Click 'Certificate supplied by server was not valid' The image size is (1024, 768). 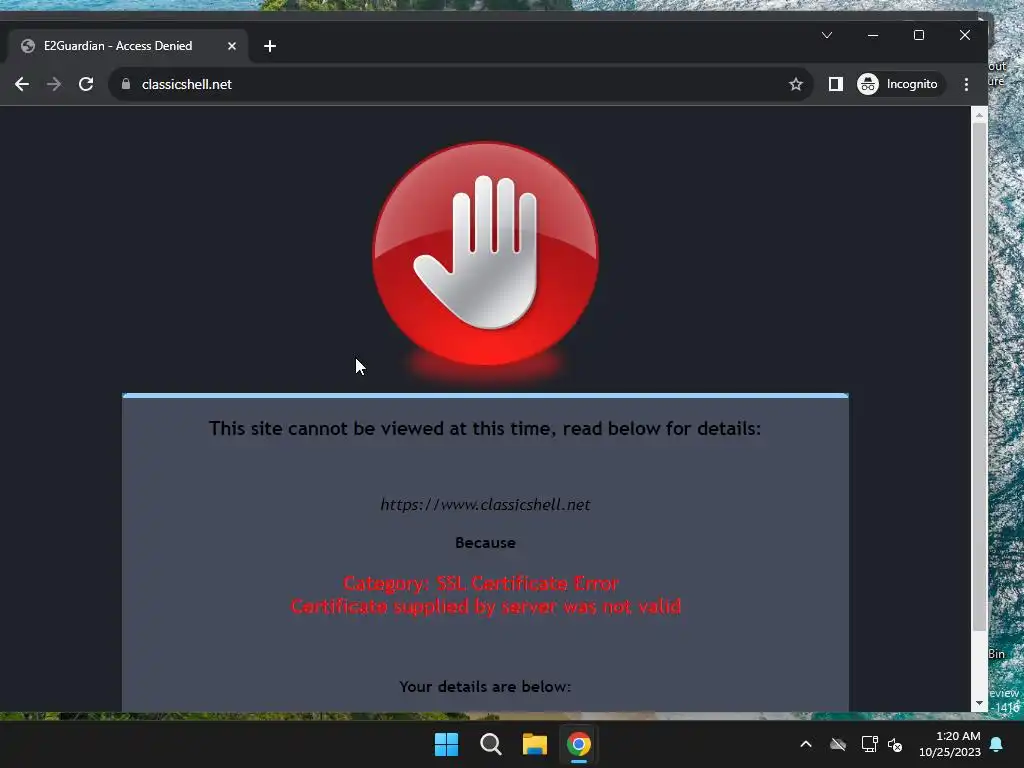[486, 607]
